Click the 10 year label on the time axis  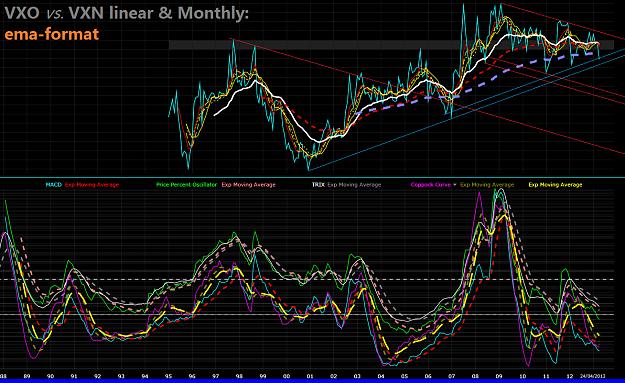pyautogui.click(x=523, y=376)
